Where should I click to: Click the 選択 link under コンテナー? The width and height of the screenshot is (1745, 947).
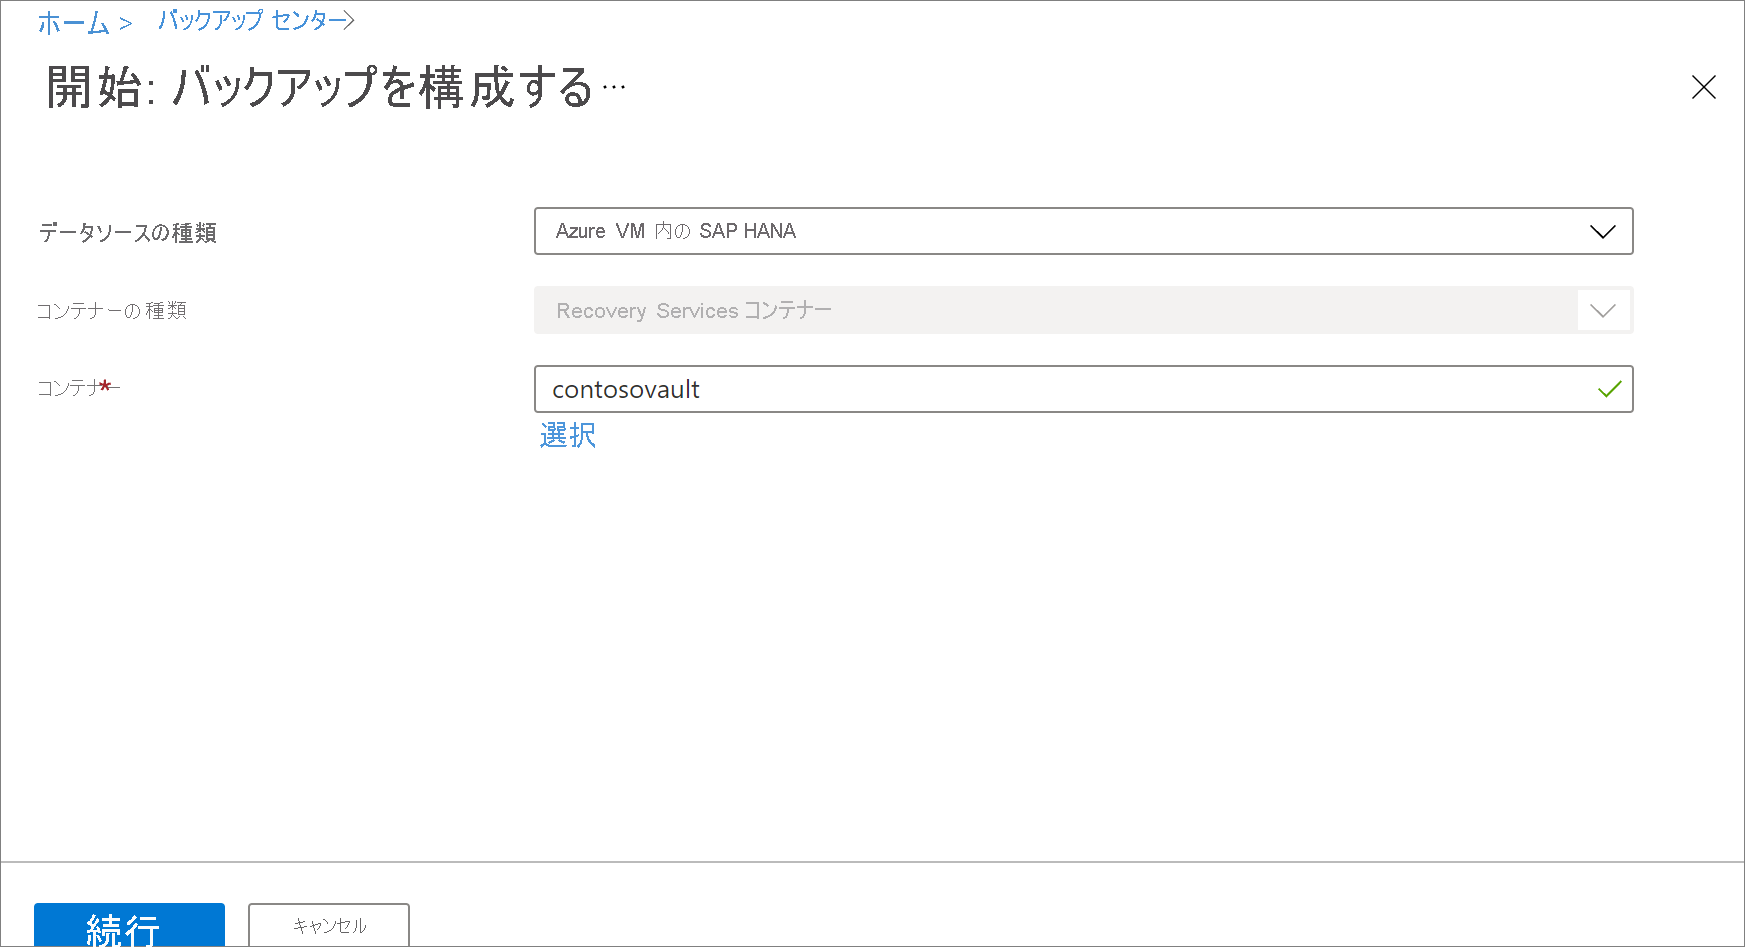(568, 435)
